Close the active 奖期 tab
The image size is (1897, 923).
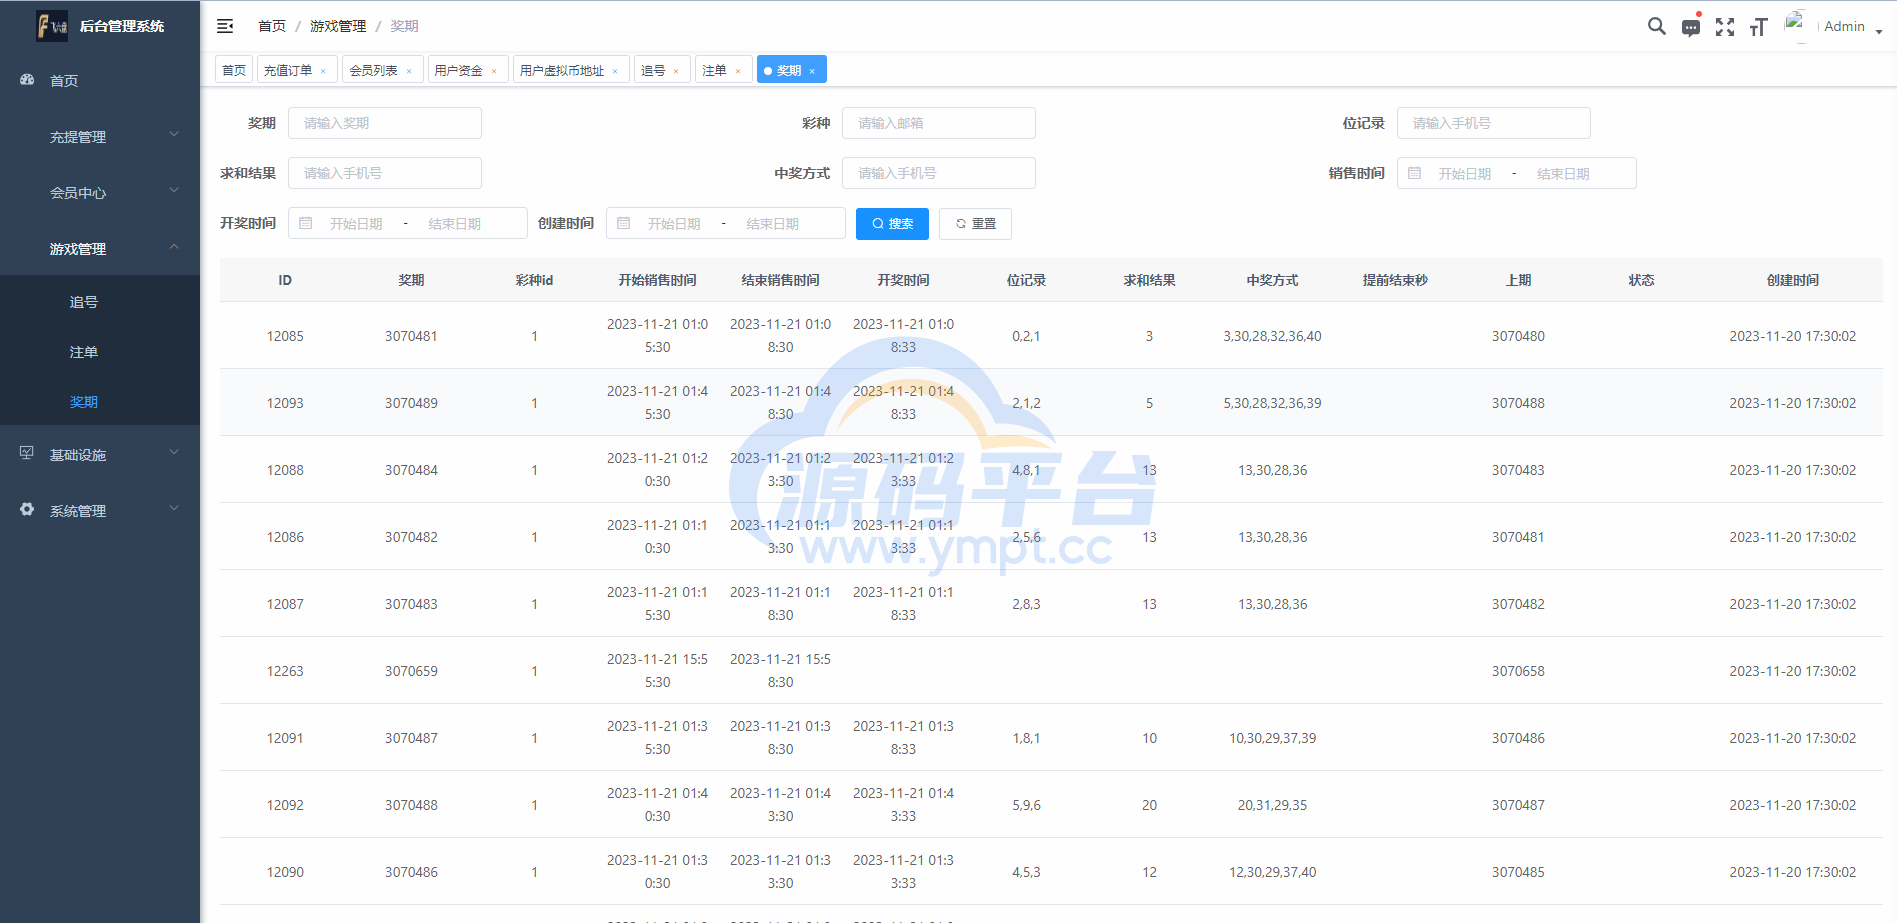point(812,71)
